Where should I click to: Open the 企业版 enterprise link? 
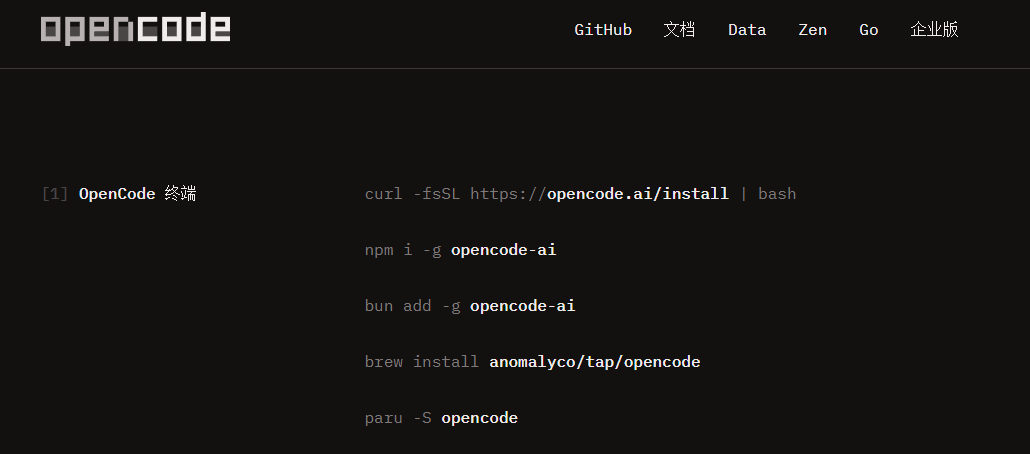[x=934, y=30]
